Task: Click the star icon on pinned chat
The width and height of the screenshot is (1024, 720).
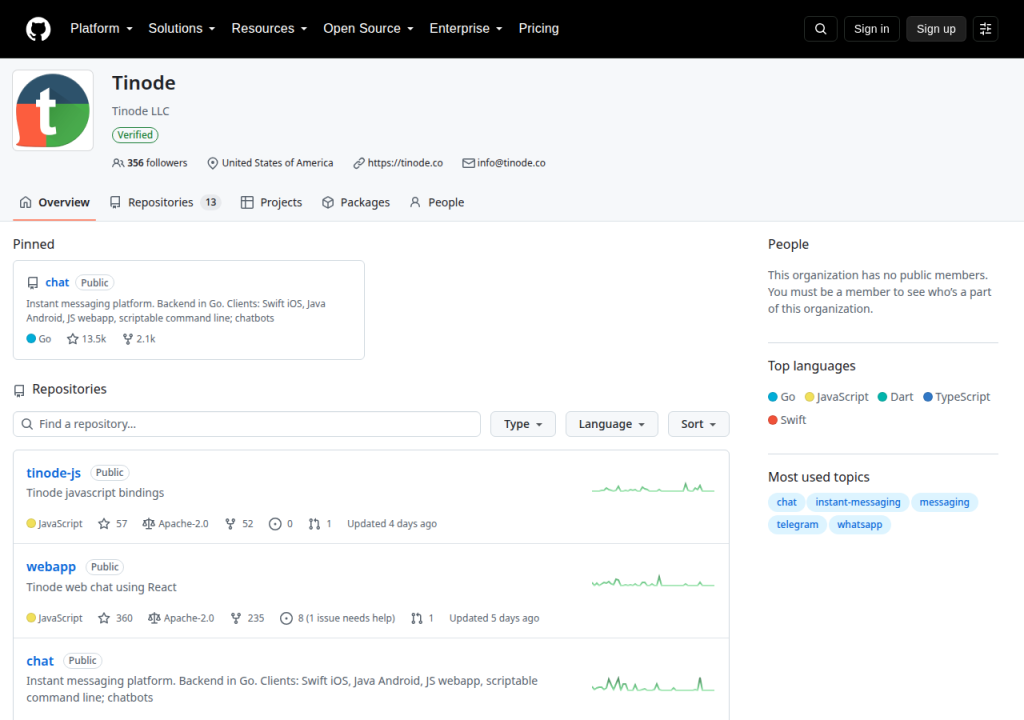Action: 72,338
